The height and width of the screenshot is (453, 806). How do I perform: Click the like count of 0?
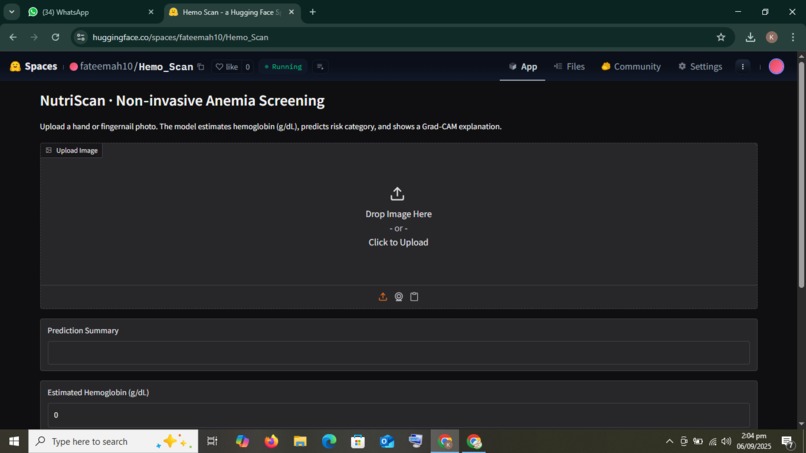(247, 67)
